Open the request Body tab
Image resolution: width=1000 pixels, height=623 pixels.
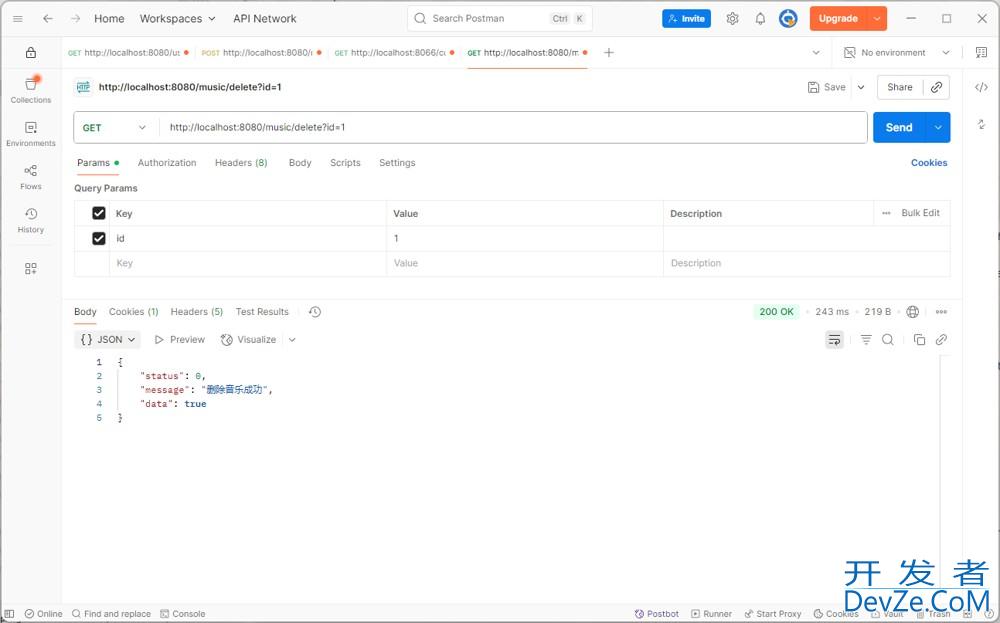(x=300, y=163)
